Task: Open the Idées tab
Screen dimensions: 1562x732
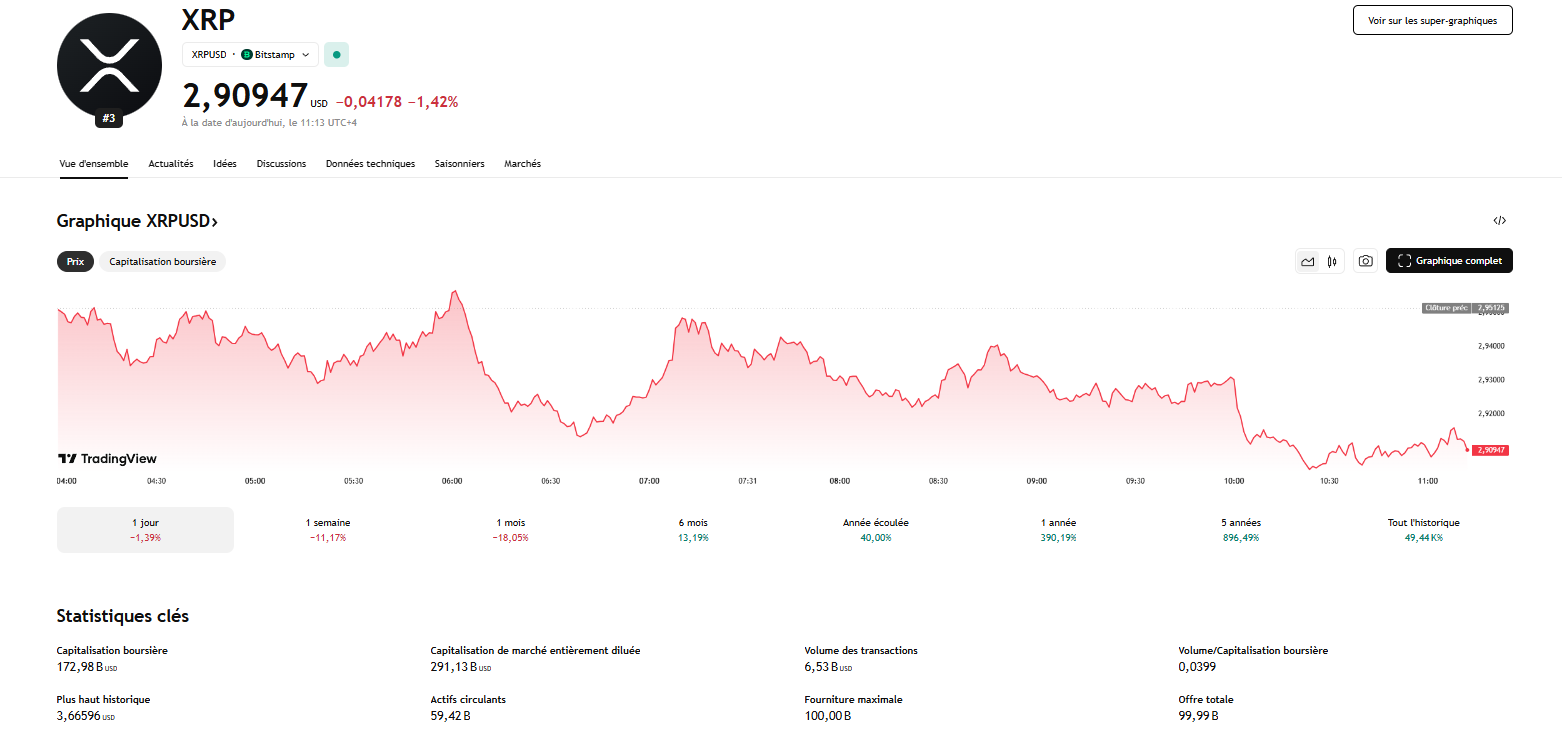Action: (225, 164)
